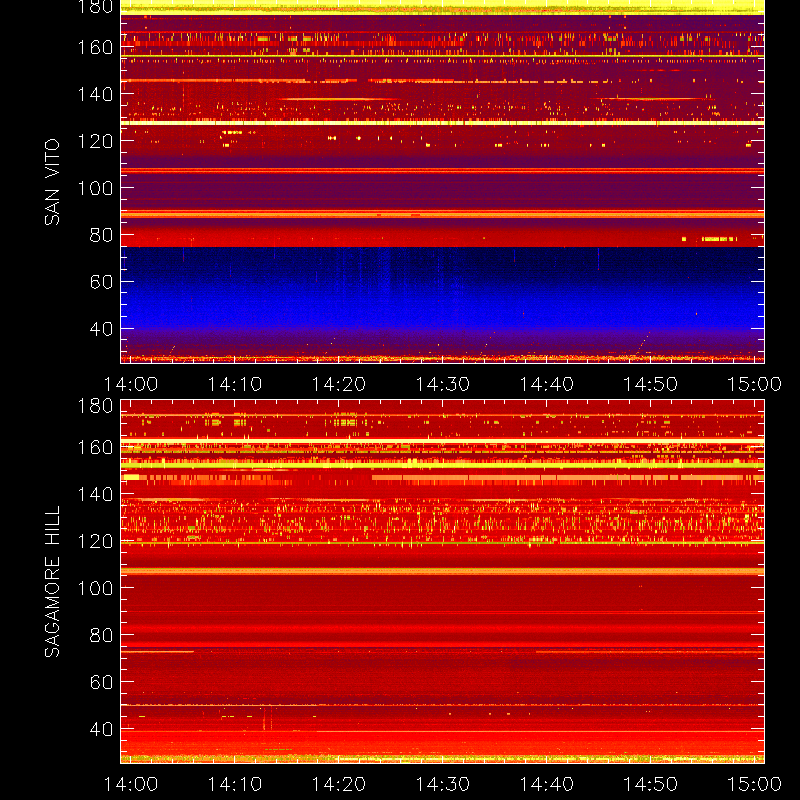This screenshot has width=800, height=800.
Task: Click 14:40 time label under San Vito plot
Action: [x=546, y=384]
